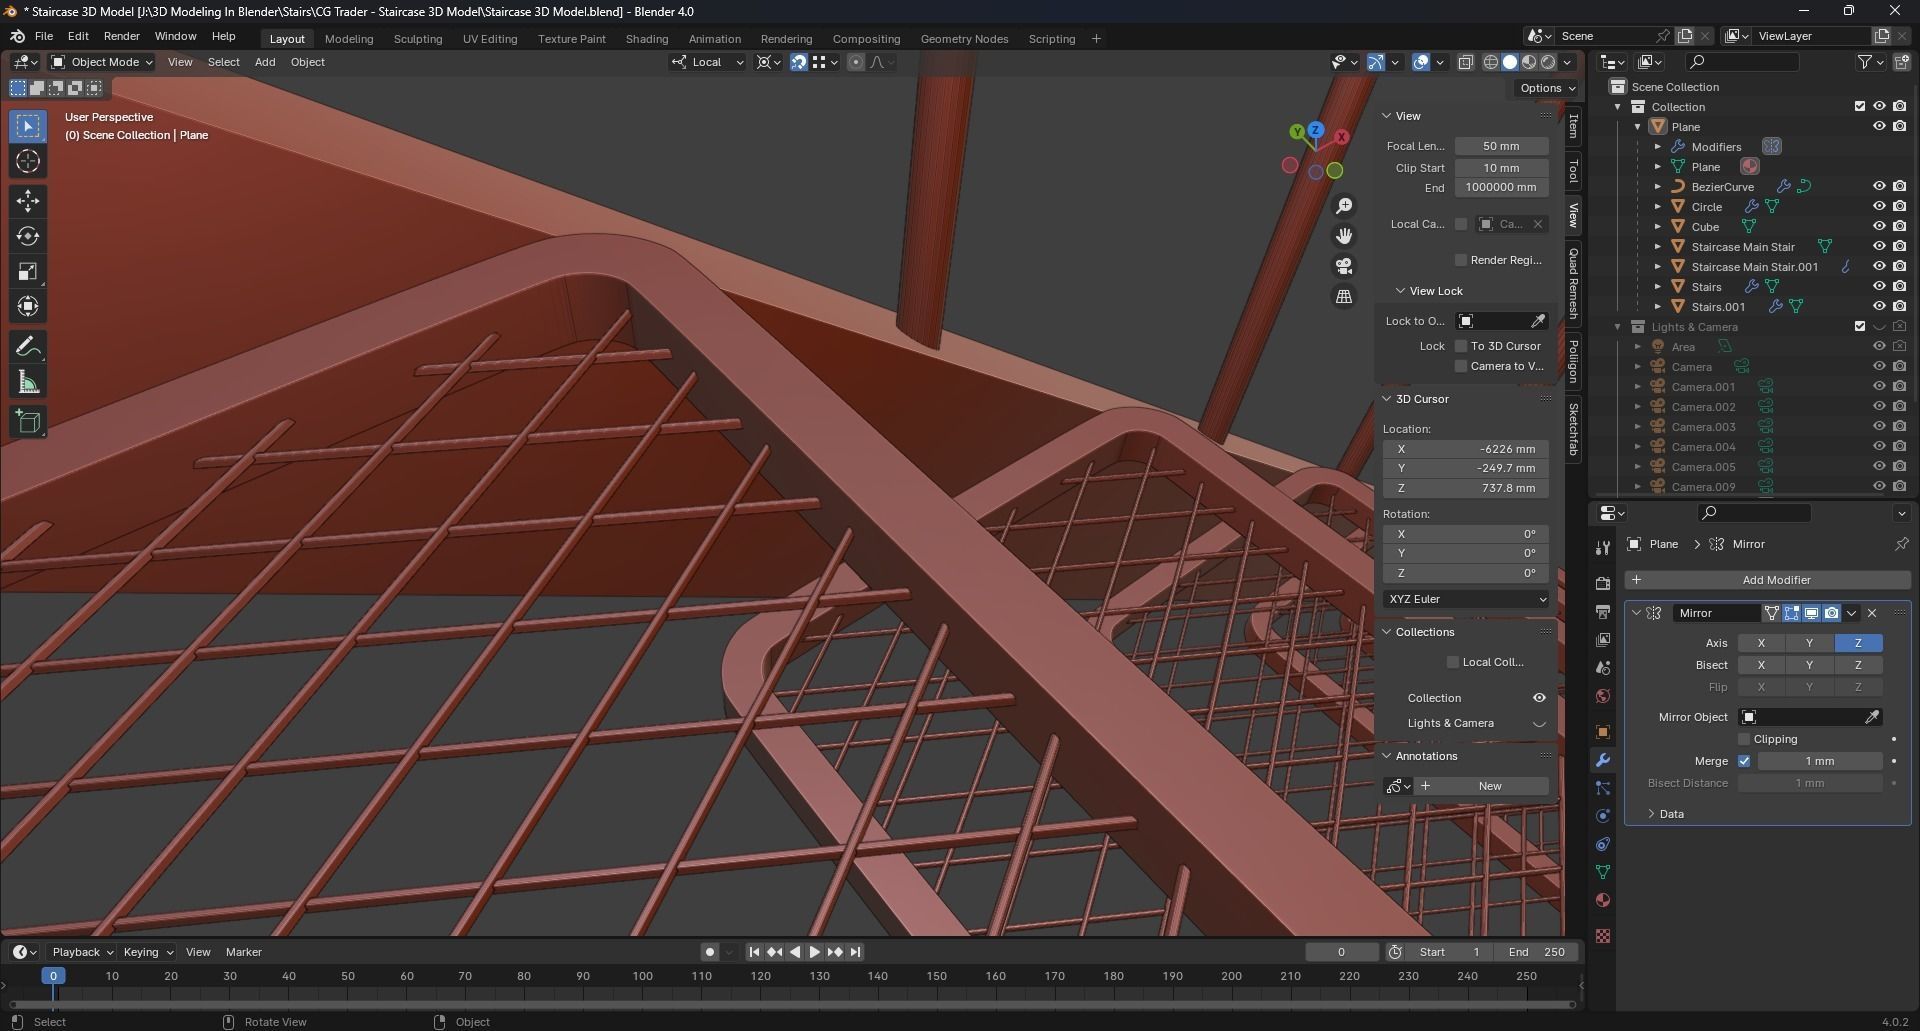Open the Object Data properties tab
The width and height of the screenshot is (1920, 1031).
pos(1603,872)
